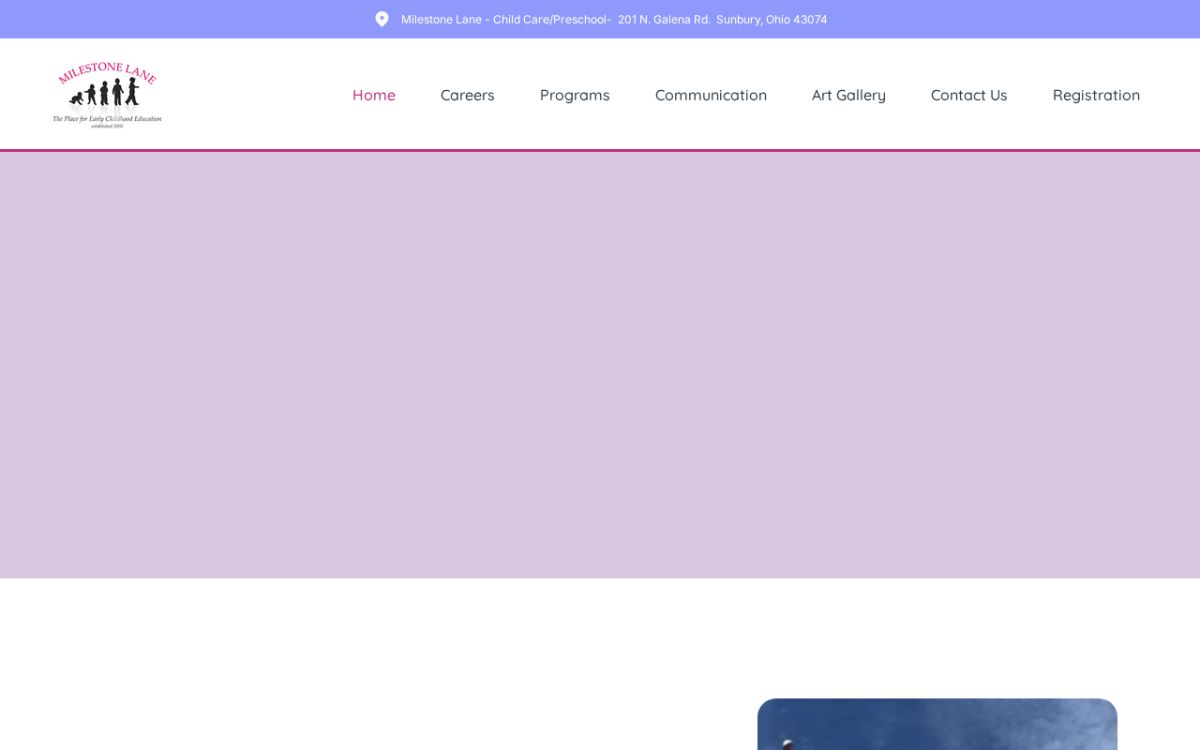This screenshot has height=750, width=1200.
Task: Click the tallest walking child silhouette in logo
Action: 132,91
